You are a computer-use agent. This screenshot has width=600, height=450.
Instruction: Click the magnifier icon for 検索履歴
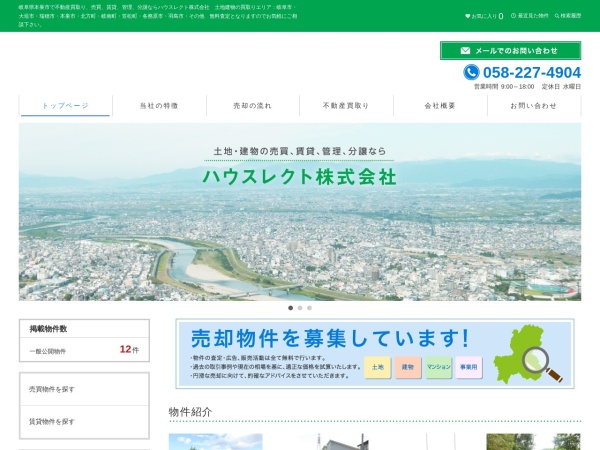point(557,16)
